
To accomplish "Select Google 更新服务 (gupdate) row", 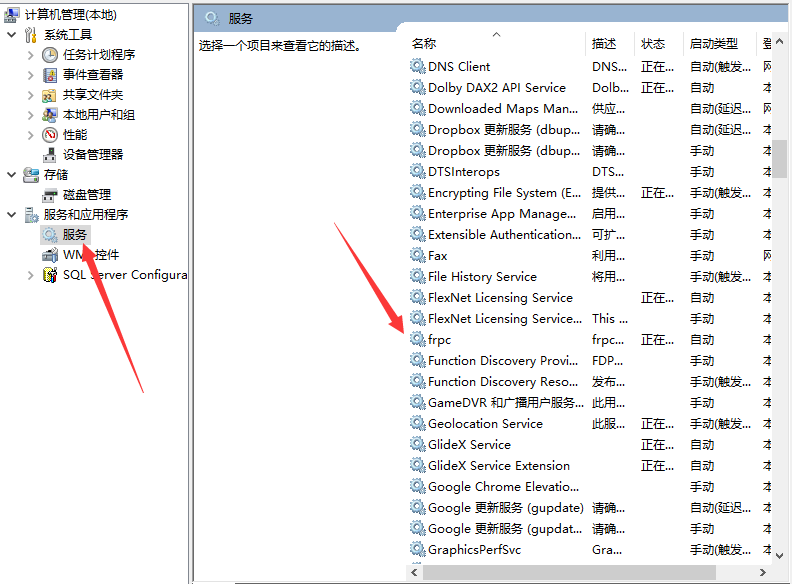I will [506, 508].
